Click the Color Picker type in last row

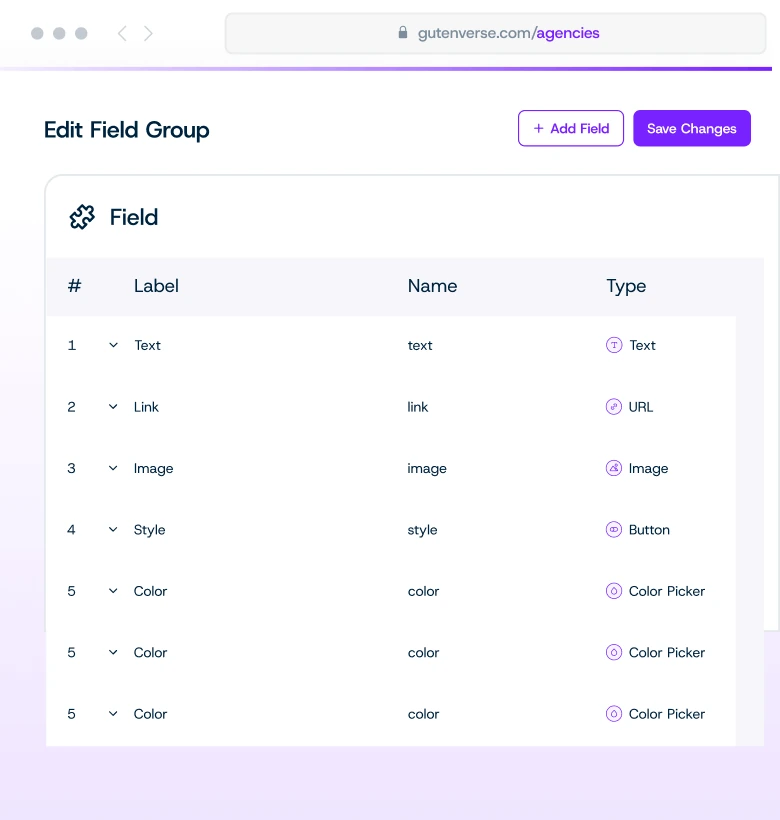666,714
